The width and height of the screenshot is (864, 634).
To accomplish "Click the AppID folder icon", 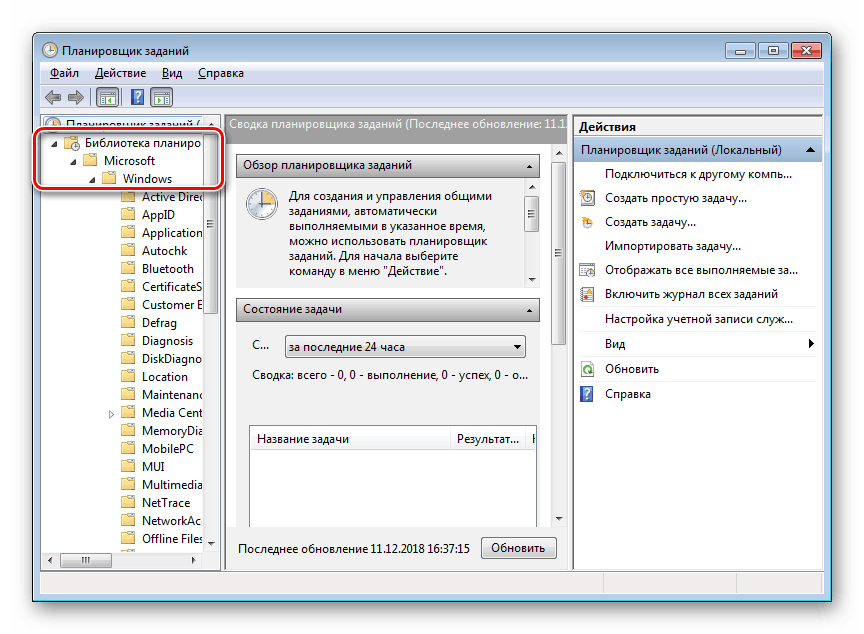I will (x=128, y=214).
